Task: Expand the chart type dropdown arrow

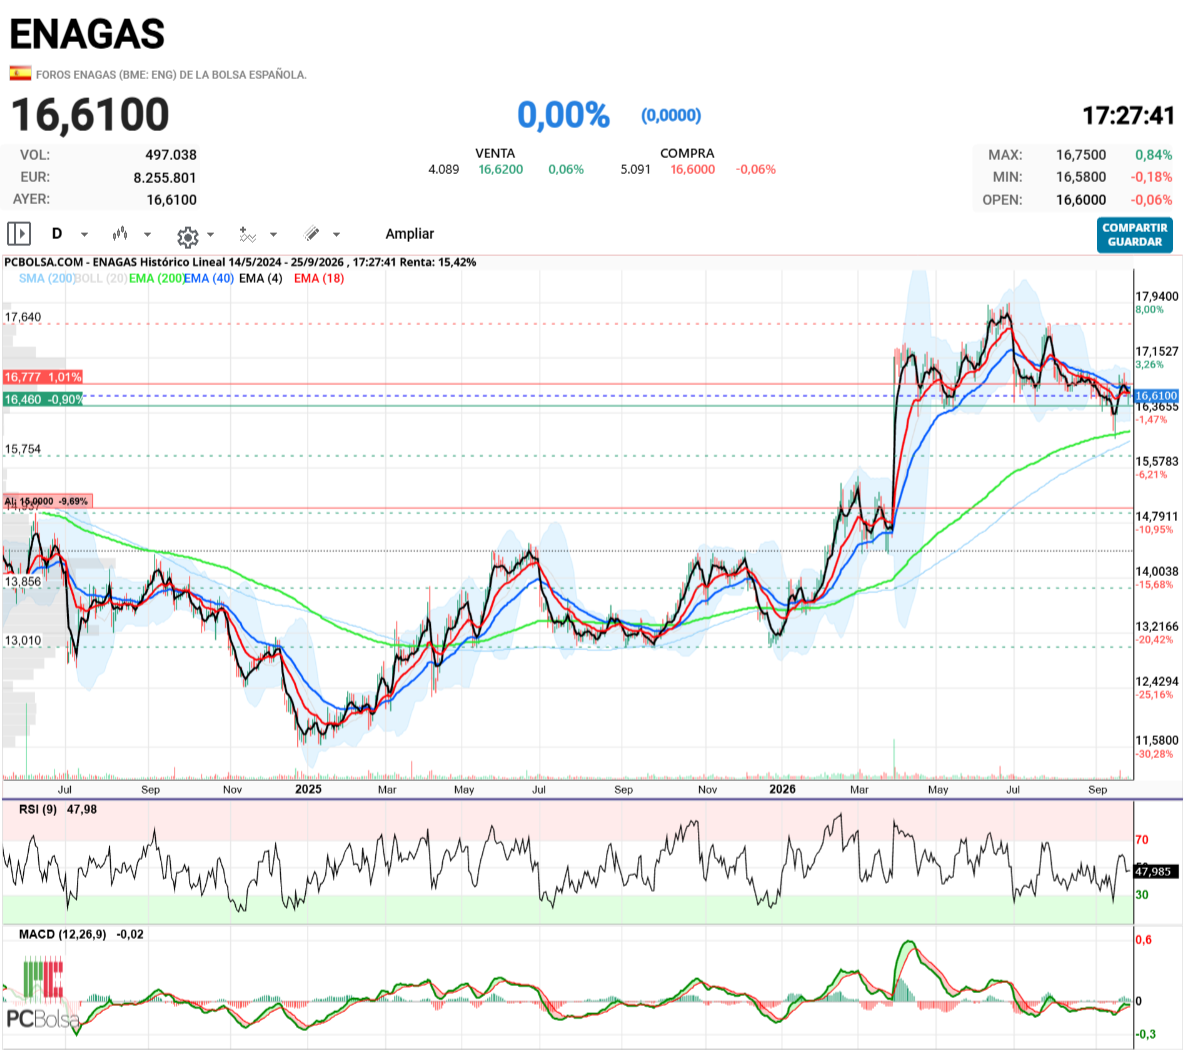Action: (x=147, y=234)
